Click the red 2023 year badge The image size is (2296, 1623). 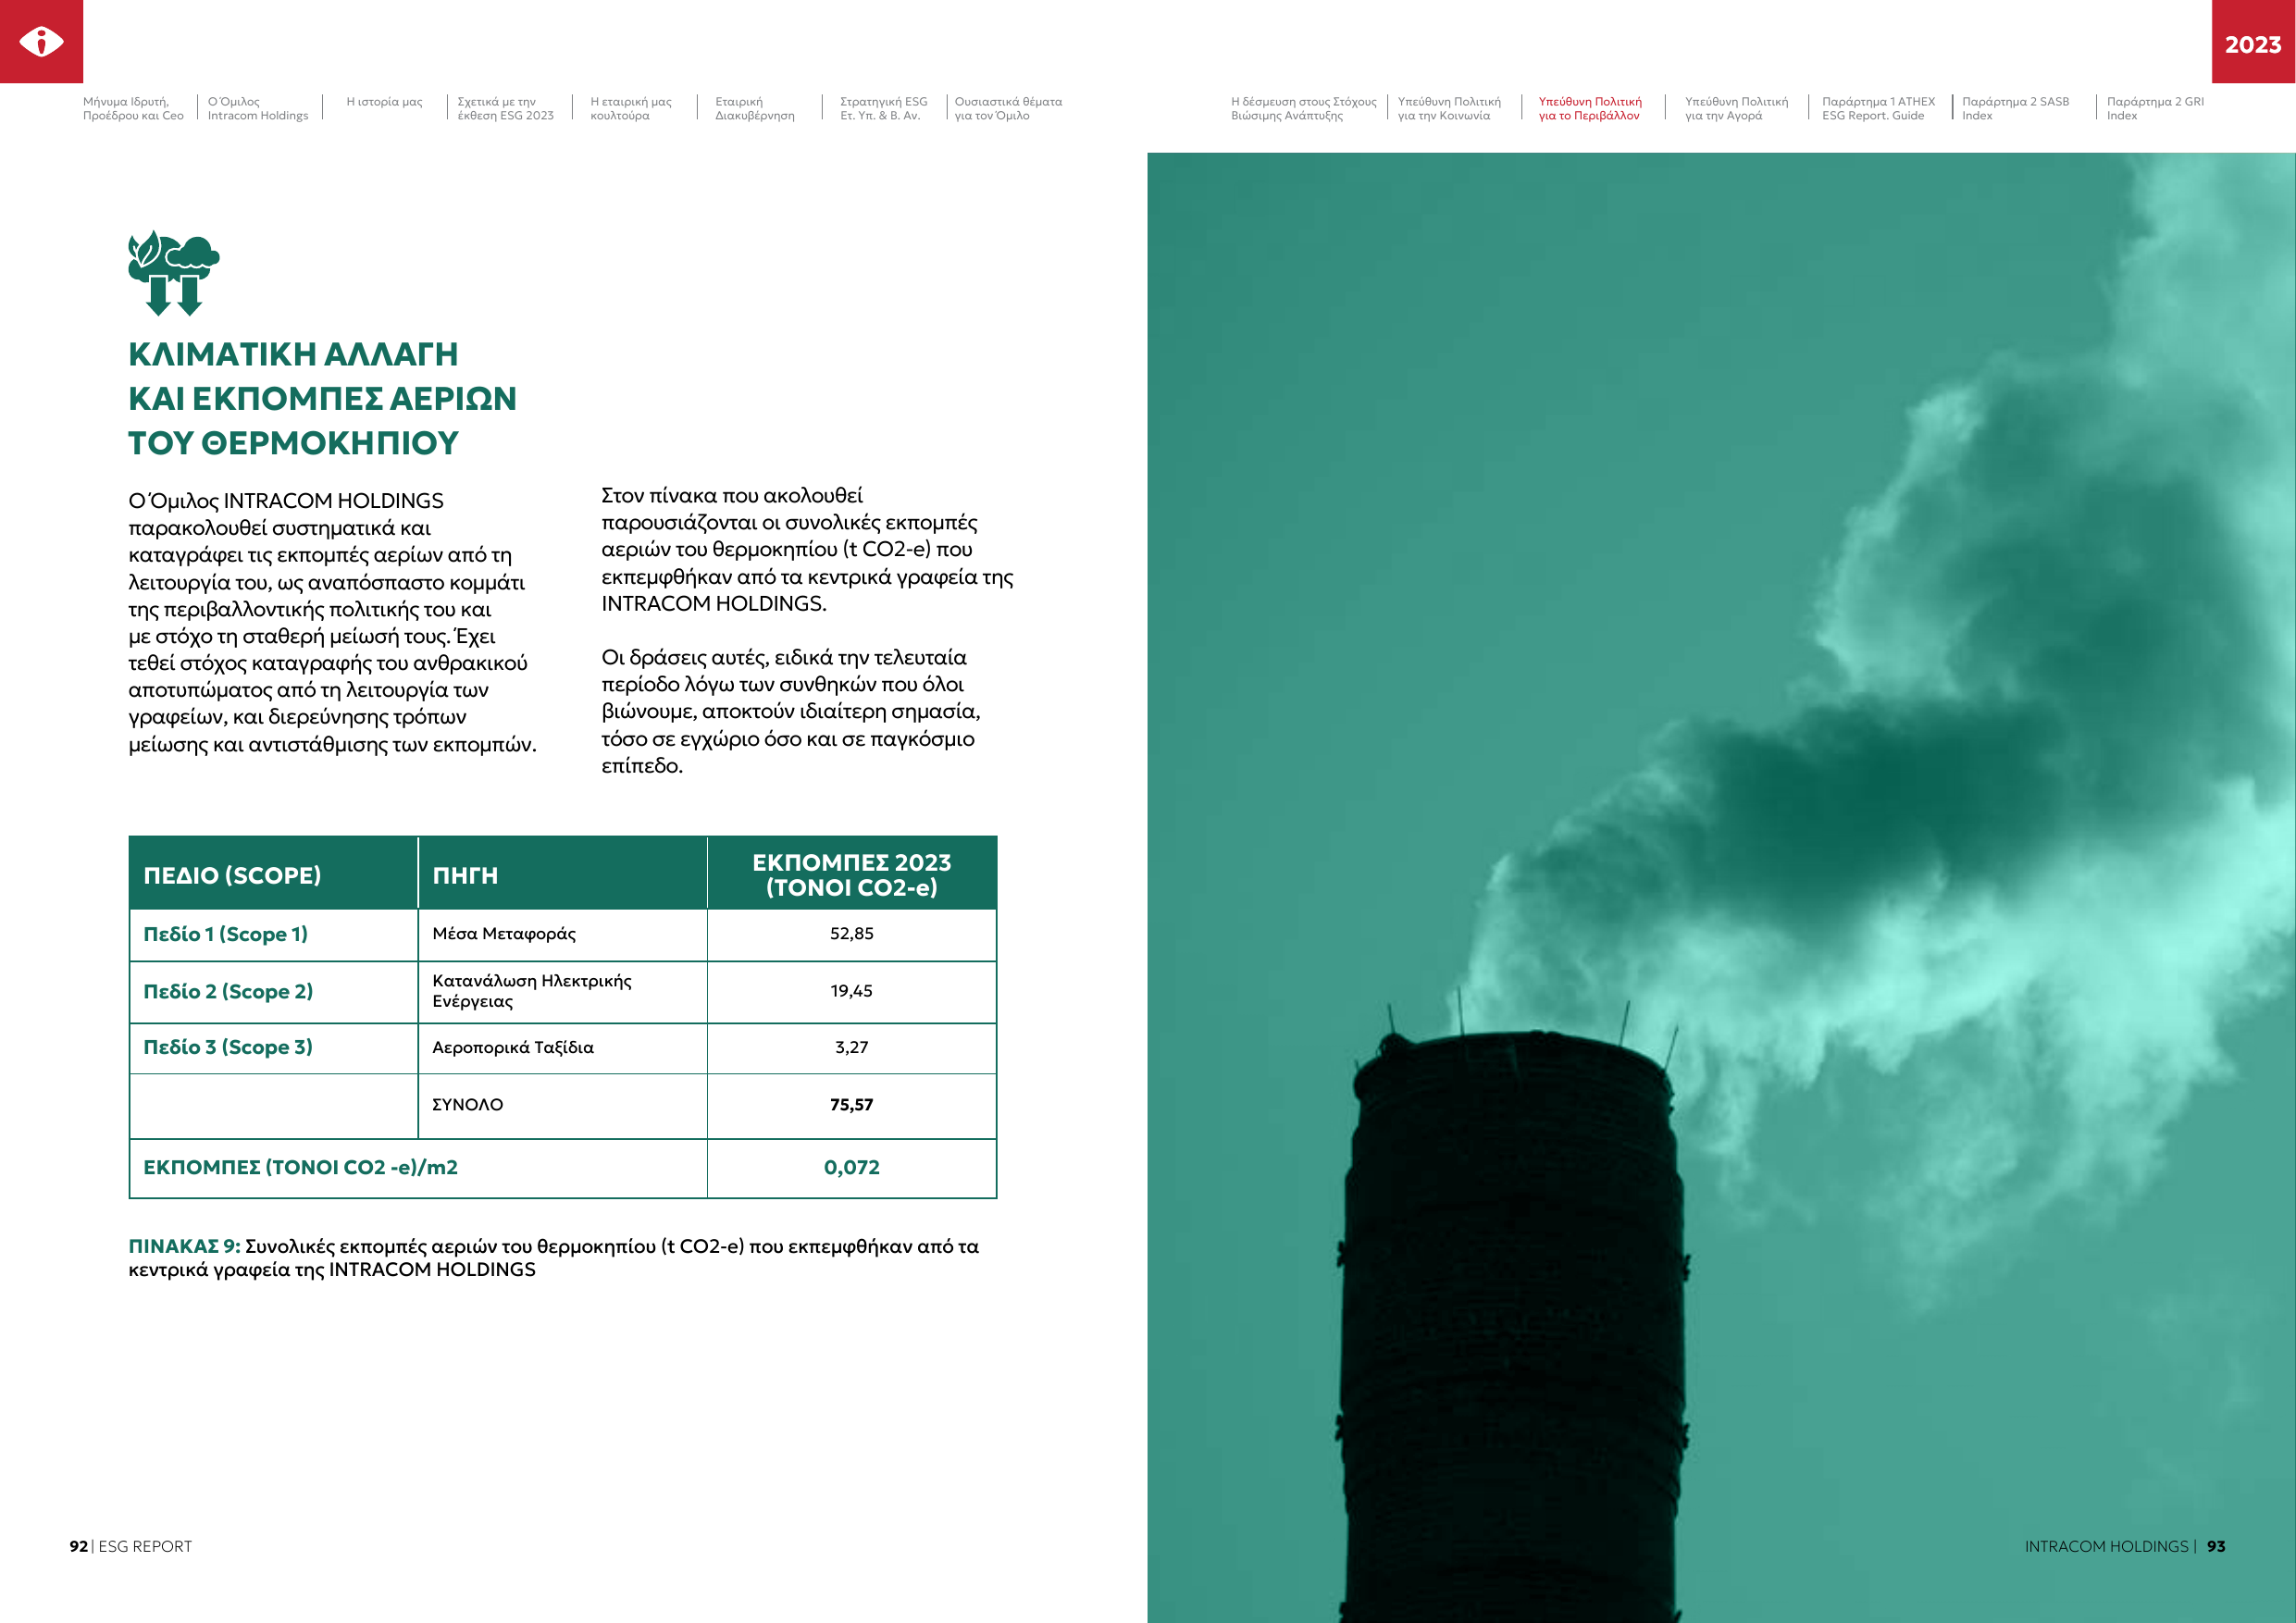tap(2253, 42)
